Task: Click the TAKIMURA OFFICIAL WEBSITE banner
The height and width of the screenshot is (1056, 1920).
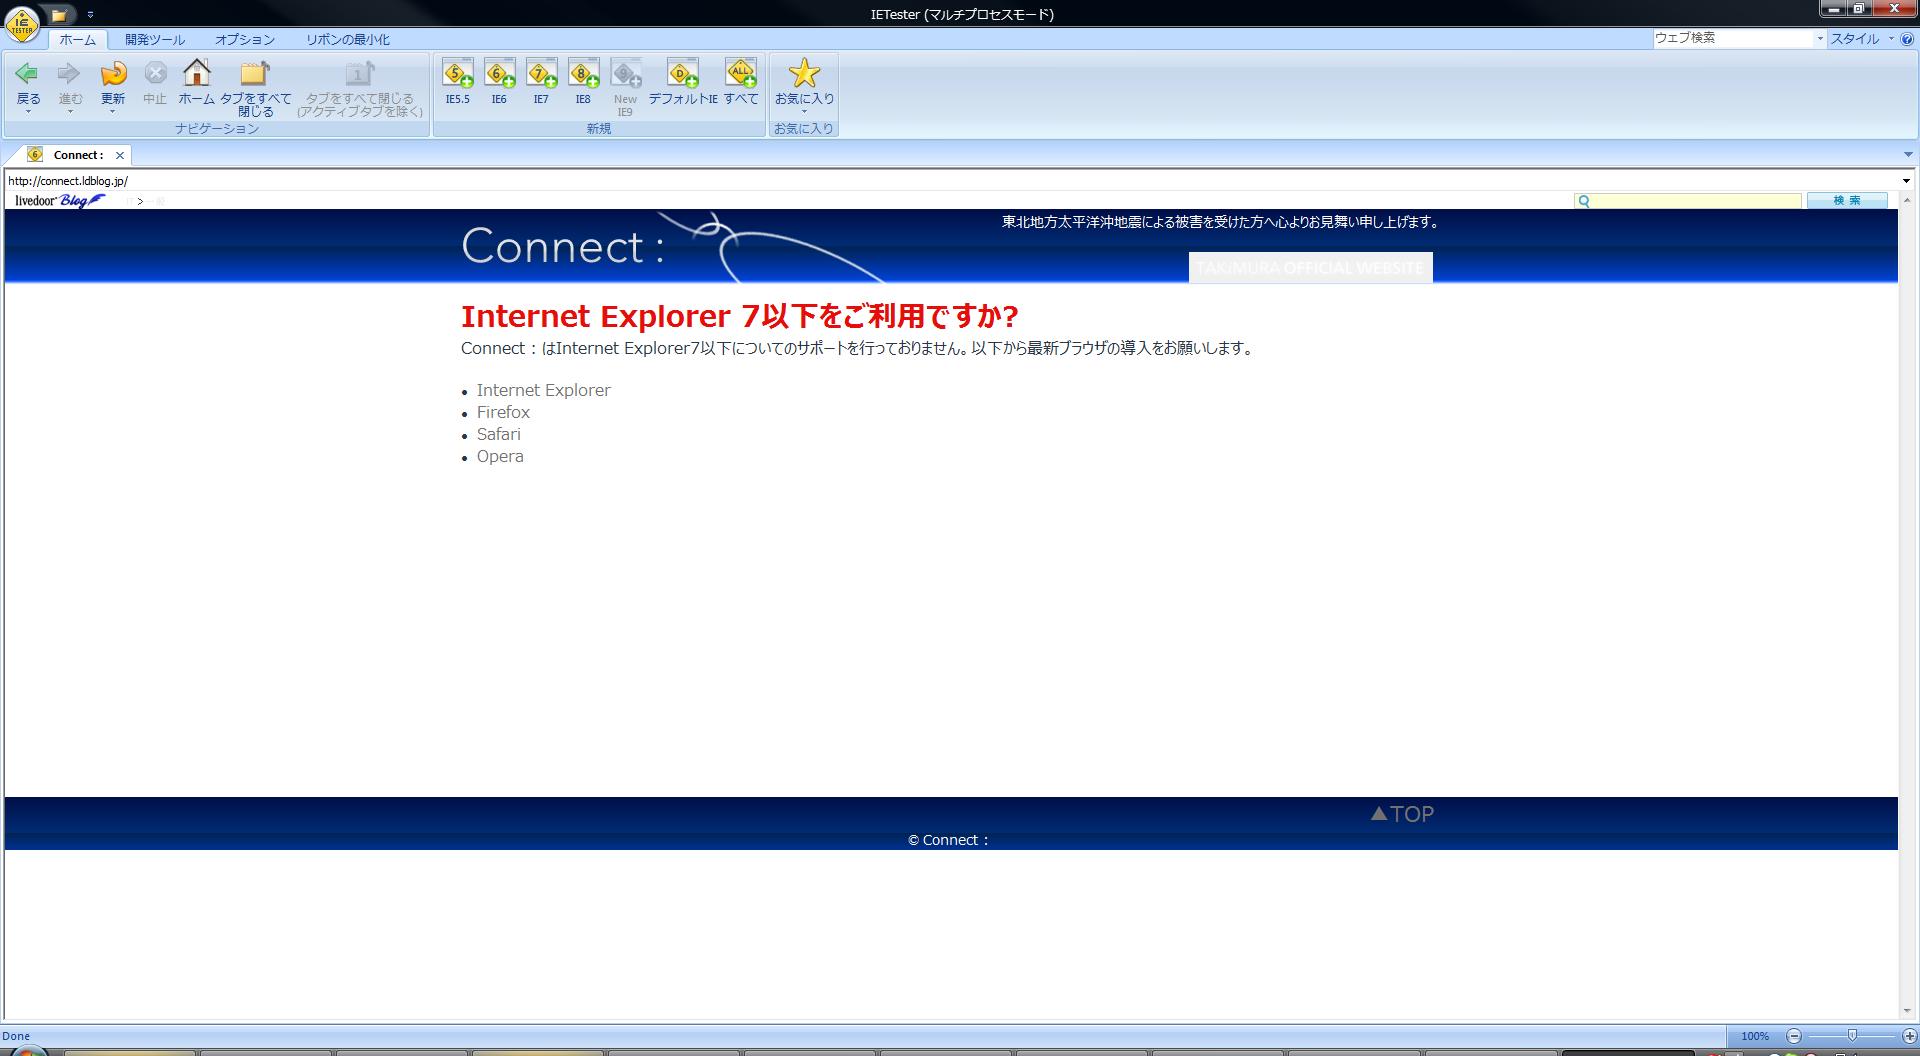Action: click(1310, 268)
